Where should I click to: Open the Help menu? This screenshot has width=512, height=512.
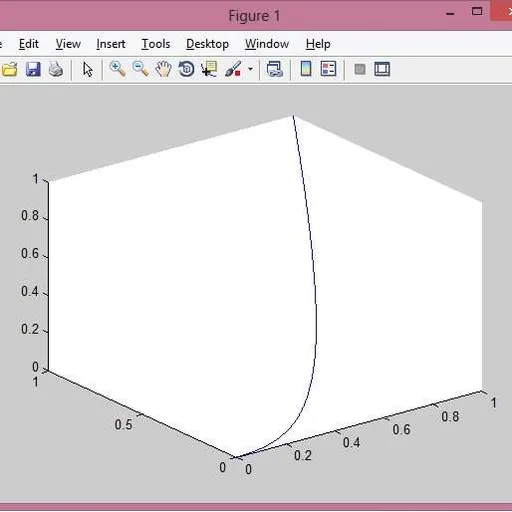pyautogui.click(x=318, y=44)
